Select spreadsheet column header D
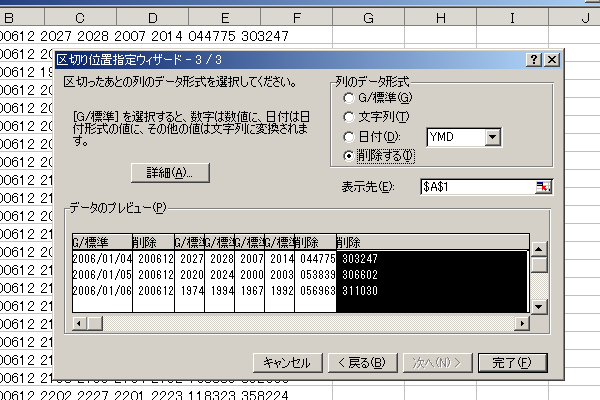The height and width of the screenshot is (400, 600). coord(152,17)
